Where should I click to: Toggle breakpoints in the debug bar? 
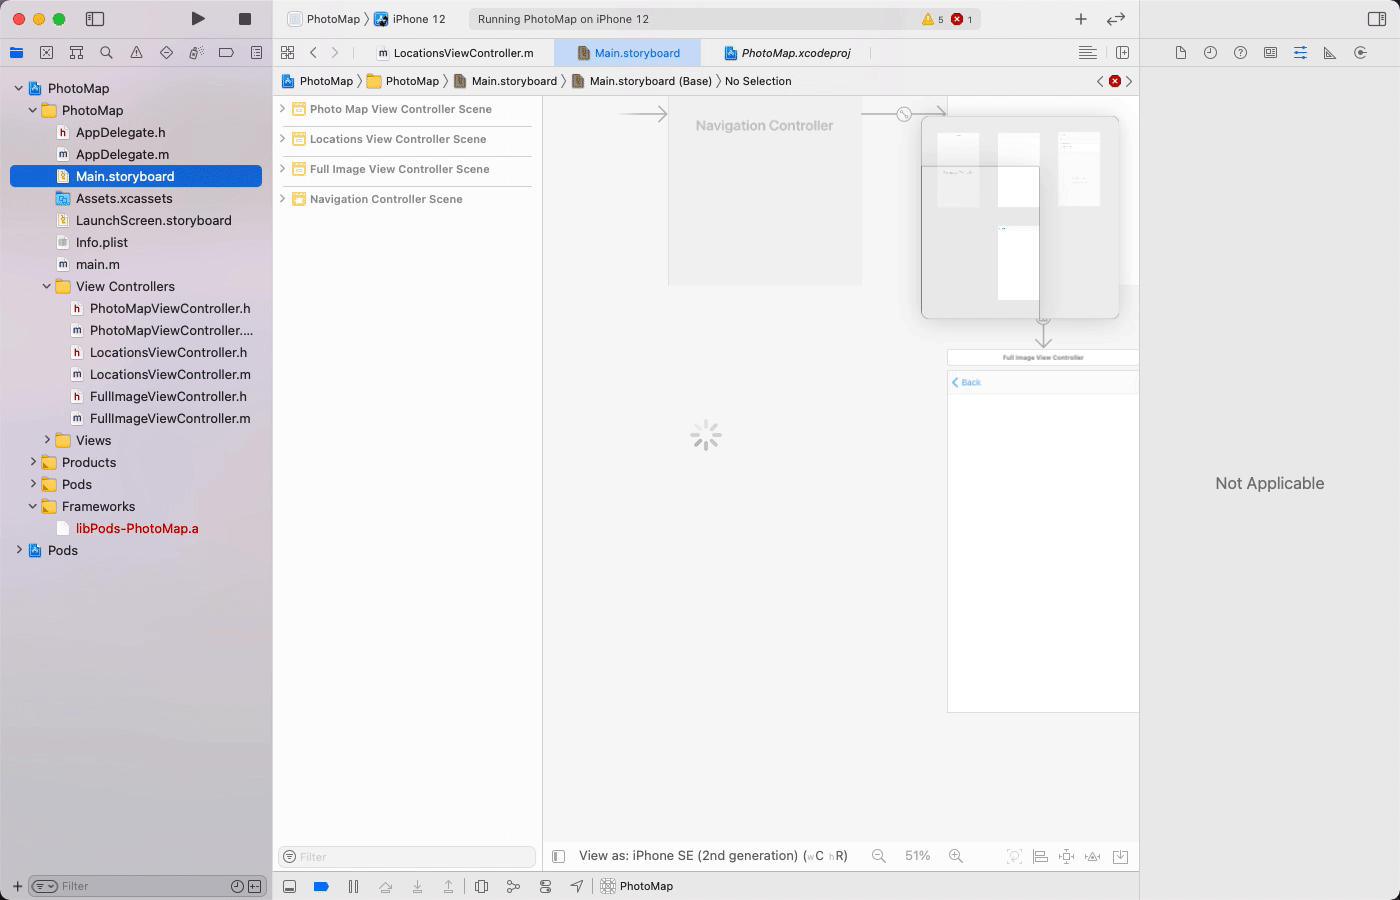[x=321, y=886]
